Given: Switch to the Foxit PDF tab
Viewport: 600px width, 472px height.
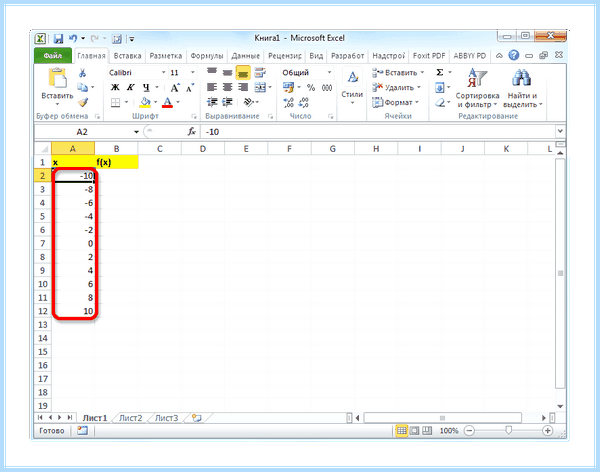Looking at the screenshot, I should (429, 56).
